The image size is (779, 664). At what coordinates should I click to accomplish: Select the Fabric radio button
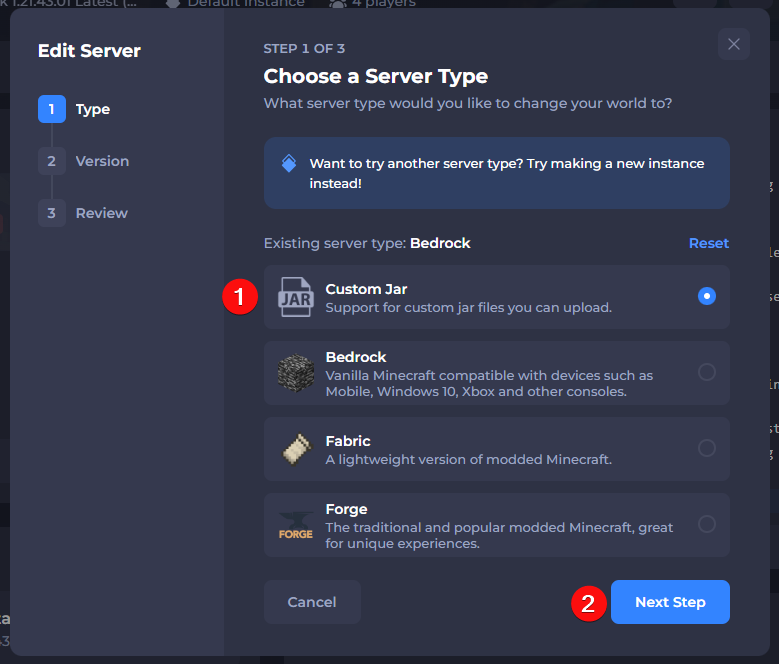(x=707, y=448)
